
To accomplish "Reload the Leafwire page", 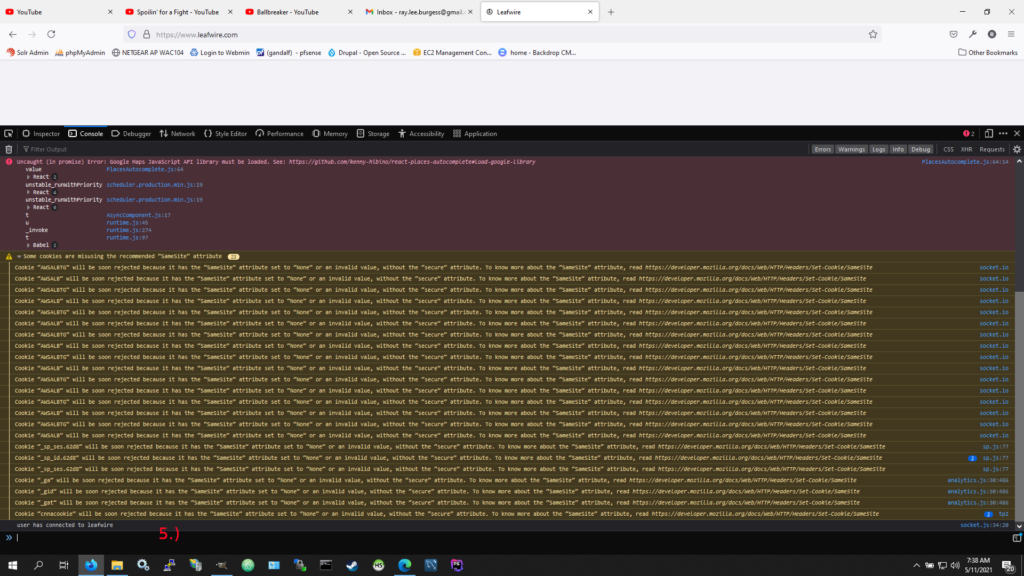I will click(x=51, y=34).
